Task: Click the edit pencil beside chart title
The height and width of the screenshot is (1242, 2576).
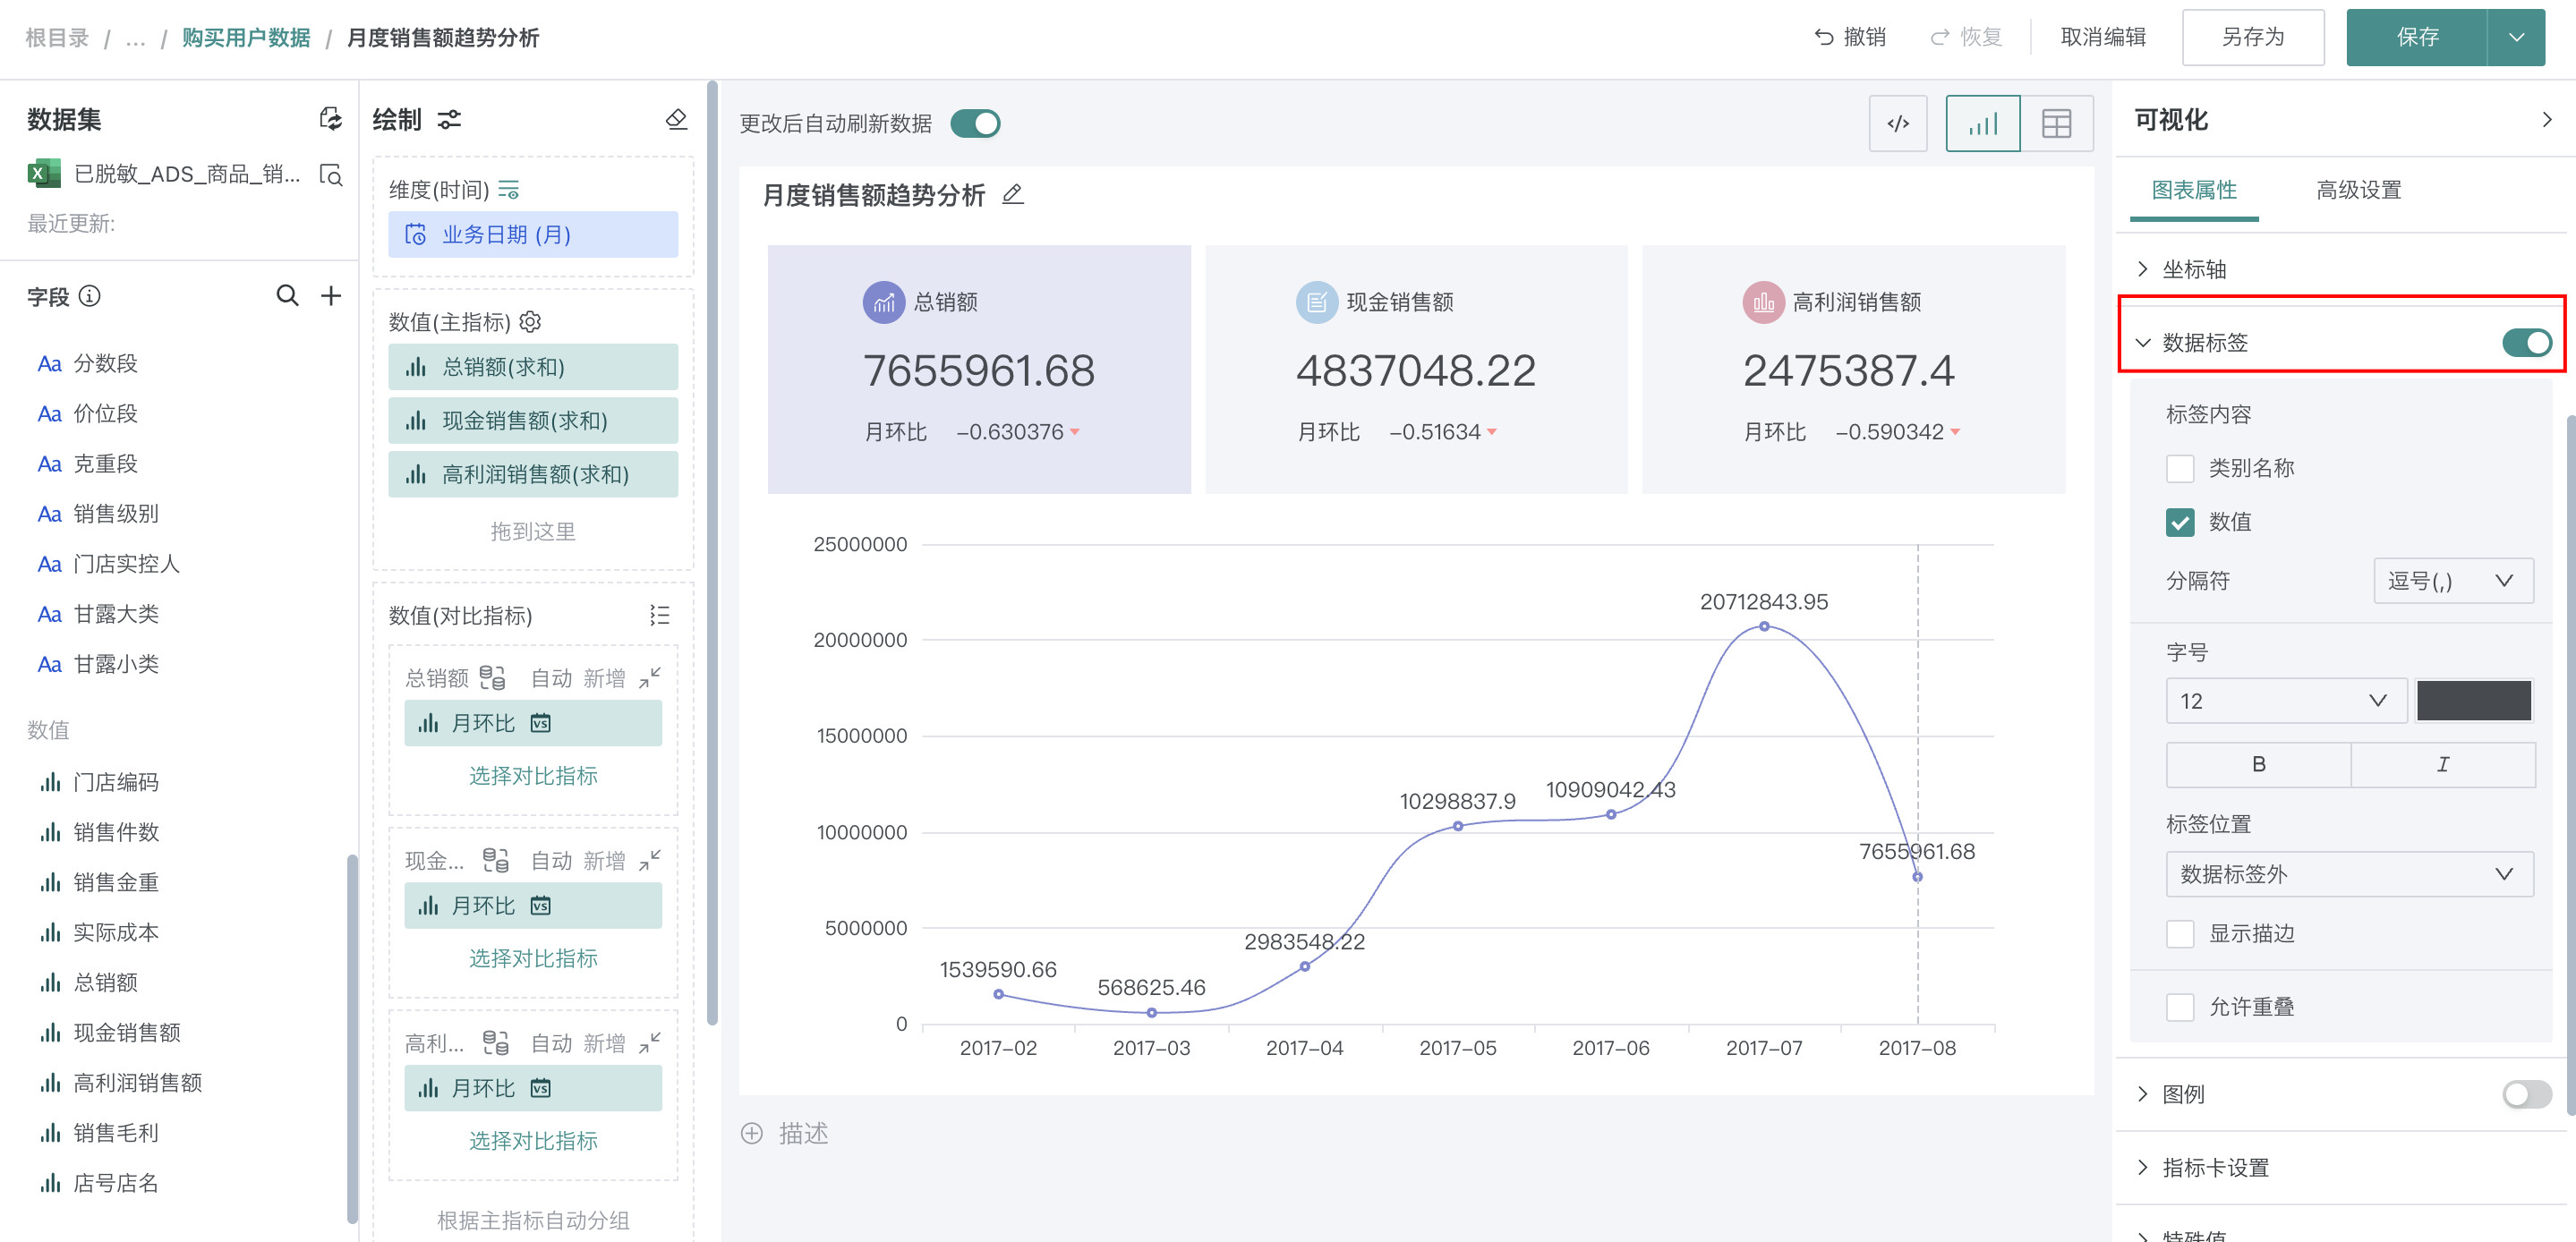Action: tap(1013, 194)
